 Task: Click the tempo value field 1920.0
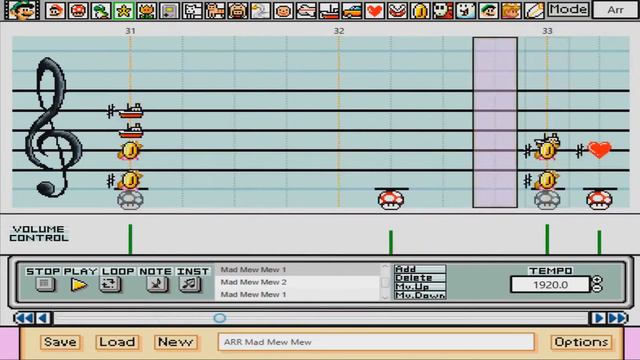[x=550, y=284]
